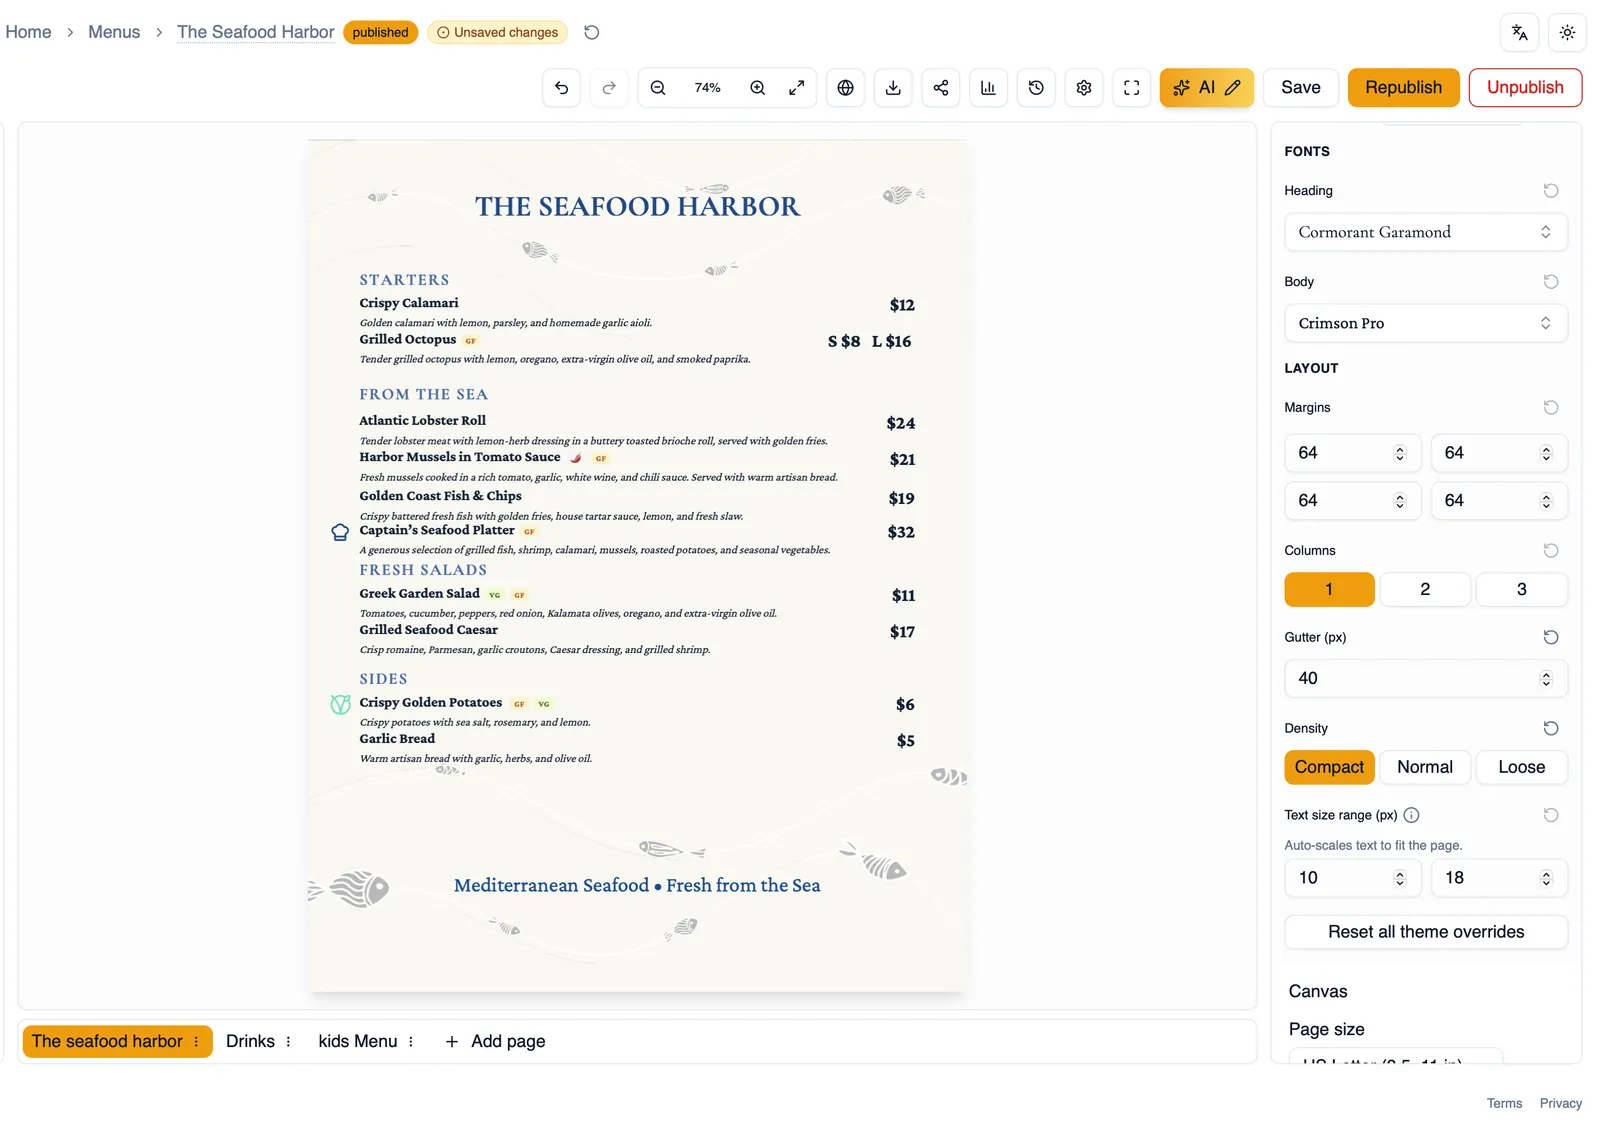Open the settings gear icon

click(1084, 88)
